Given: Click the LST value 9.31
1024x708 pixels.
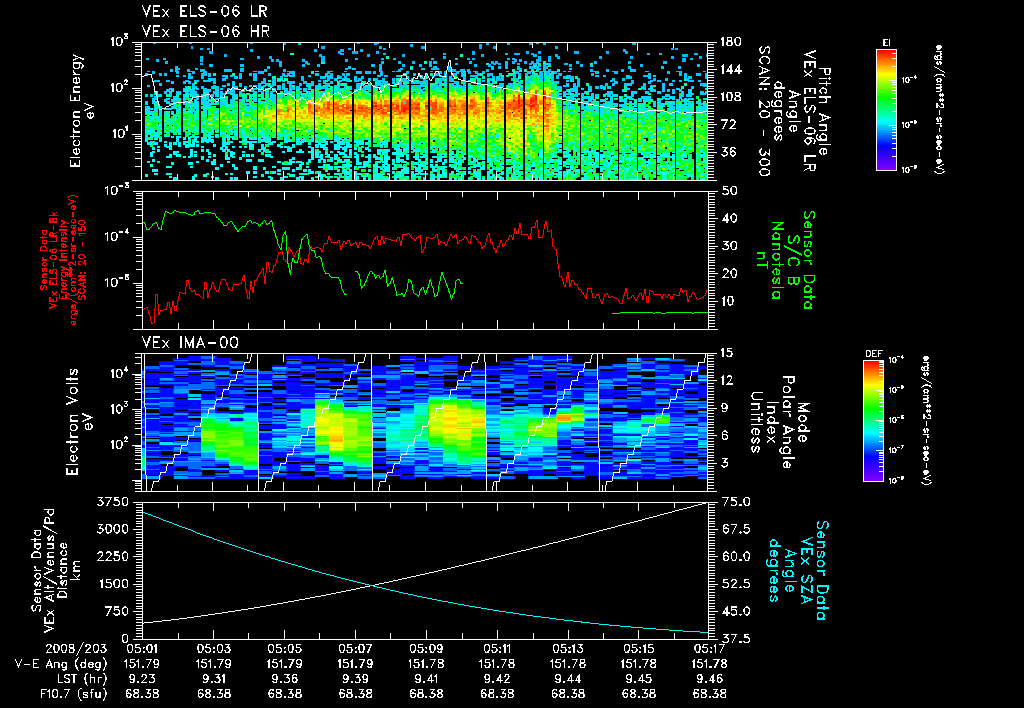Looking at the screenshot, I should coord(214,679).
